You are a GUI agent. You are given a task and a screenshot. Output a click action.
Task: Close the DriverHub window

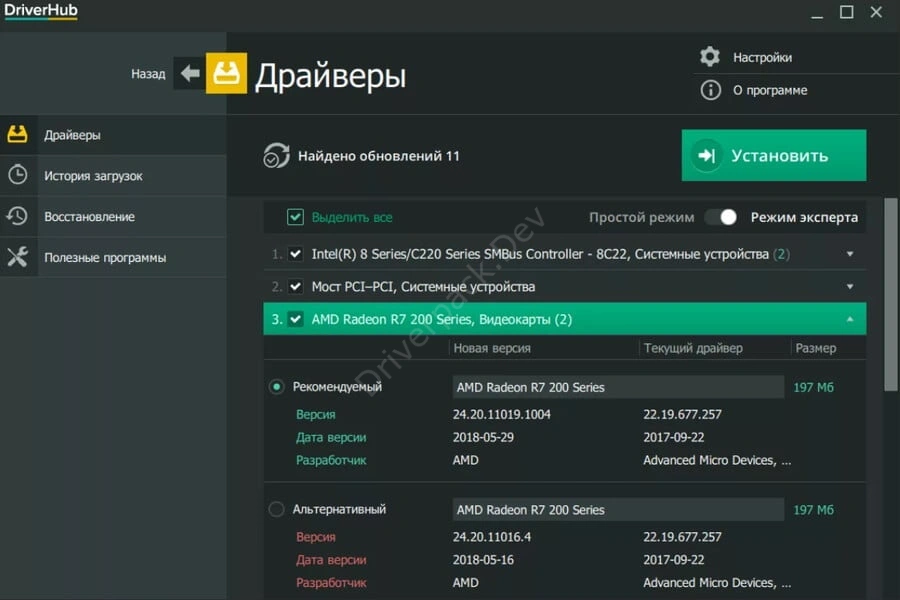(x=876, y=12)
